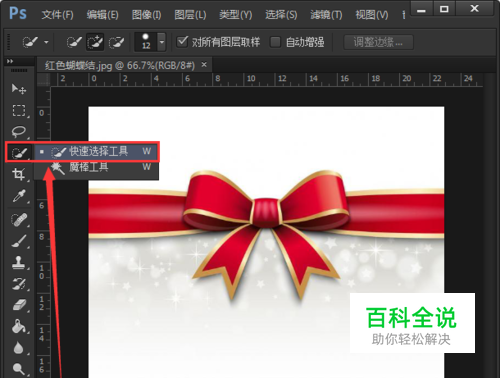Close the 红色蝴蝶结.jpg document tab
The height and width of the screenshot is (378, 500).
pyautogui.click(x=204, y=65)
